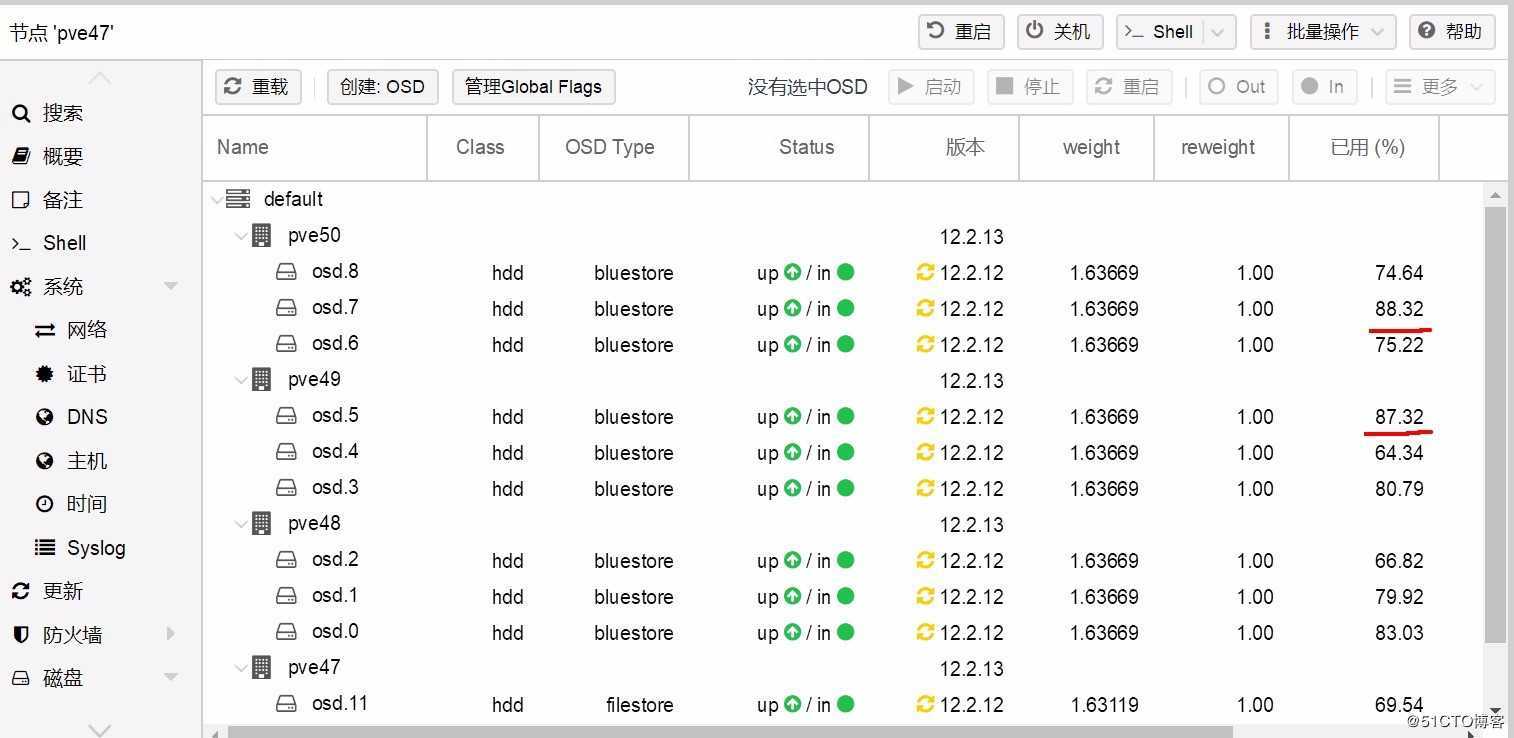Click the 创建: OSD button
This screenshot has height=738, width=1514.
[382, 87]
